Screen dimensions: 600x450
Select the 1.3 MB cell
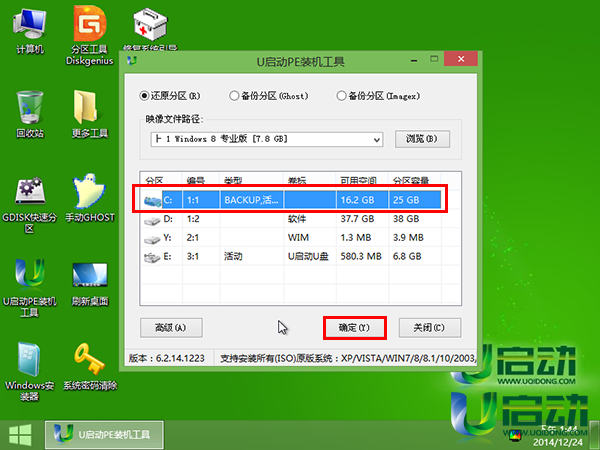tap(362, 238)
